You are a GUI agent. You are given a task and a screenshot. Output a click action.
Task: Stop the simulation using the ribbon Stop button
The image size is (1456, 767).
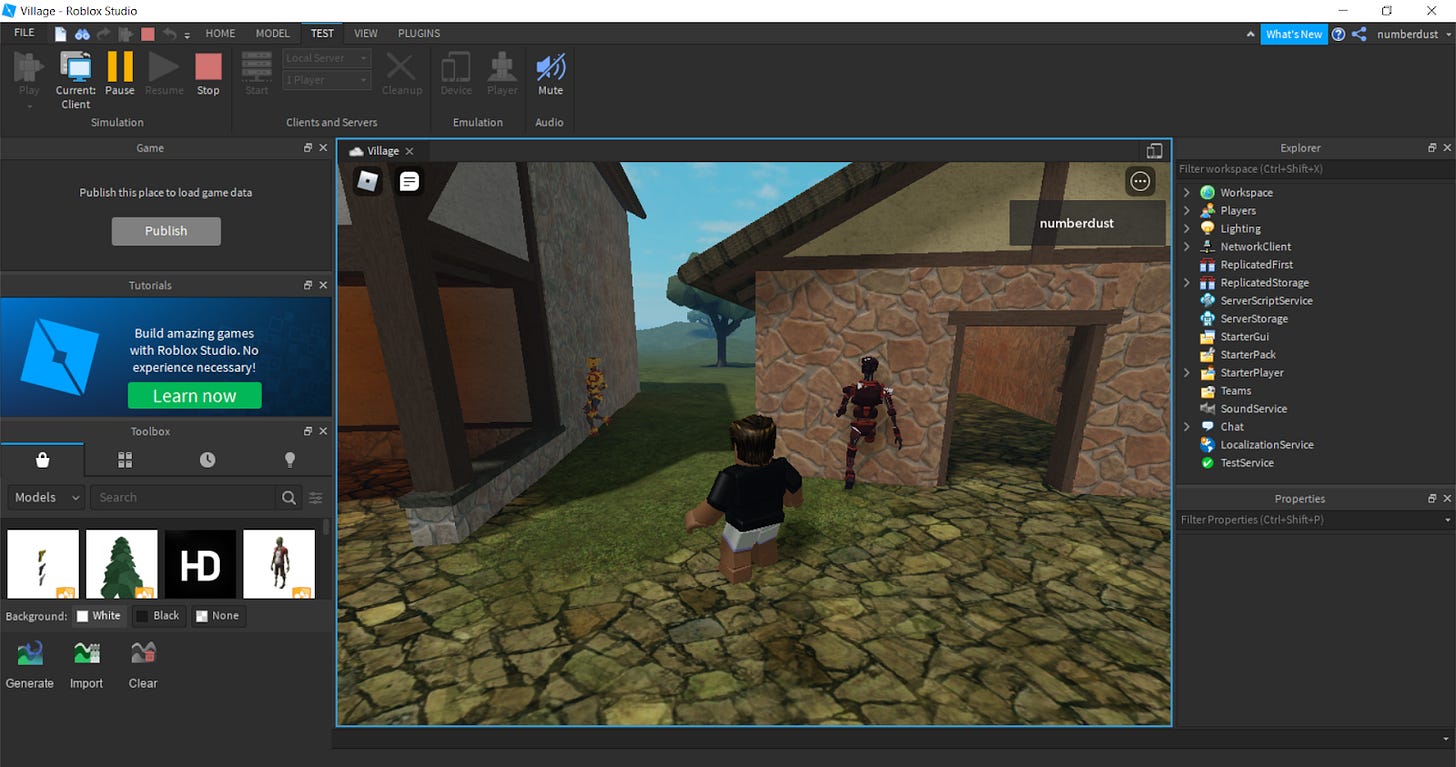click(x=208, y=74)
